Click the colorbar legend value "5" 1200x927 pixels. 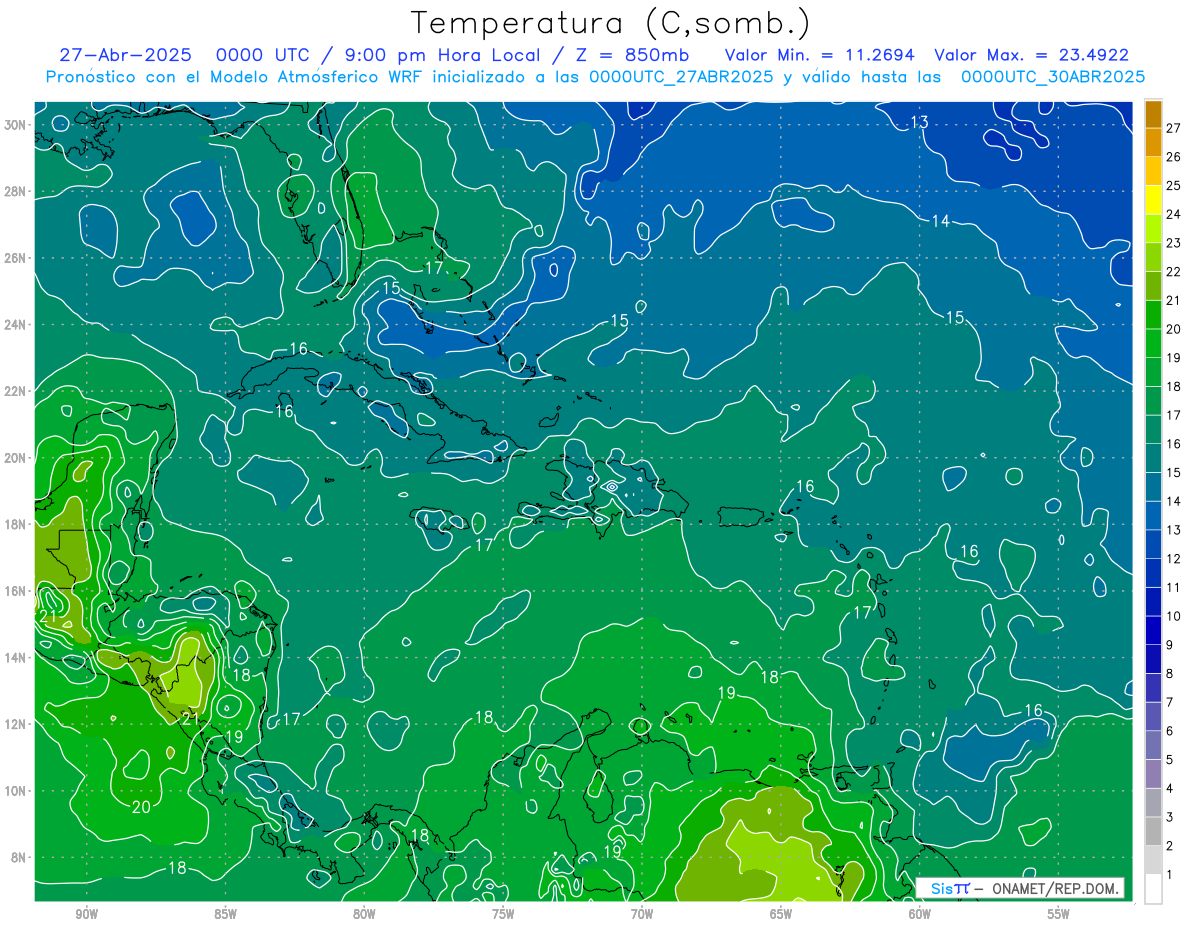pos(1170,760)
